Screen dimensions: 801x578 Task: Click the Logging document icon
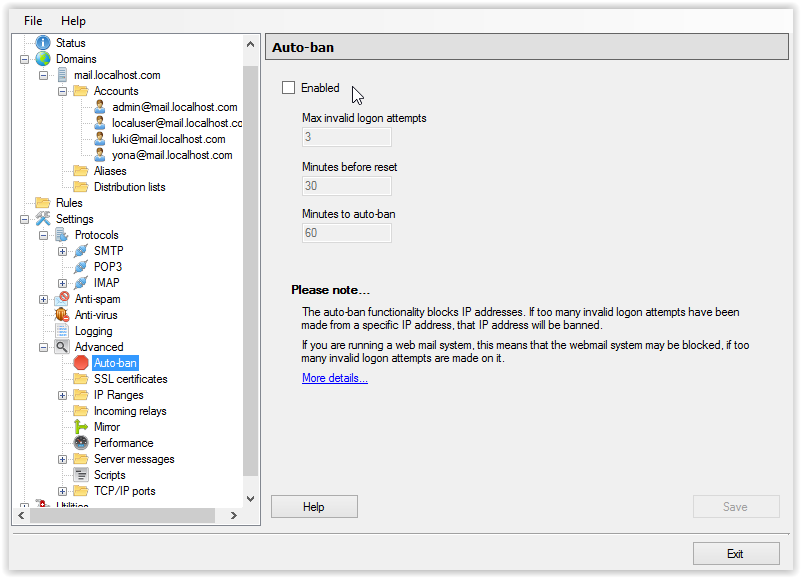[x=62, y=331]
